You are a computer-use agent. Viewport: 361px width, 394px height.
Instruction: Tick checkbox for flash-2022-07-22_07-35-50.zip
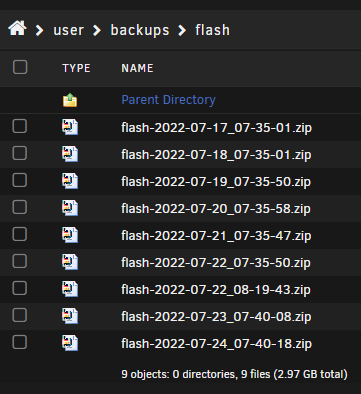pos(19,261)
